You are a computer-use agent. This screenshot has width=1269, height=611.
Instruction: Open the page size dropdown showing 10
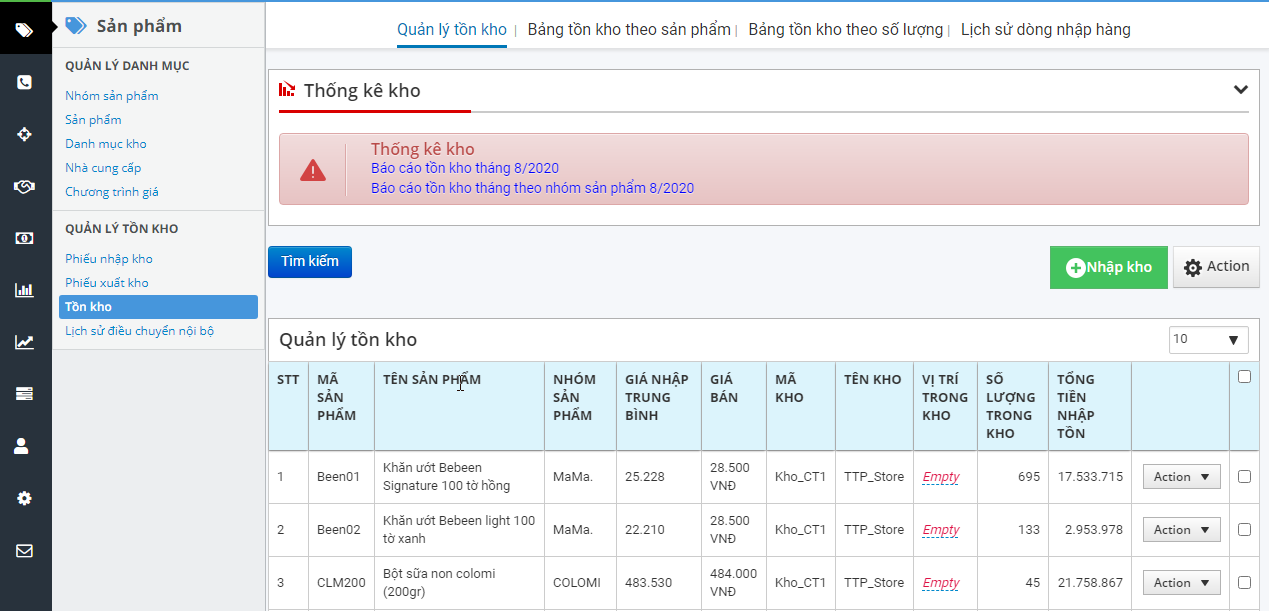tap(1208, 340)
